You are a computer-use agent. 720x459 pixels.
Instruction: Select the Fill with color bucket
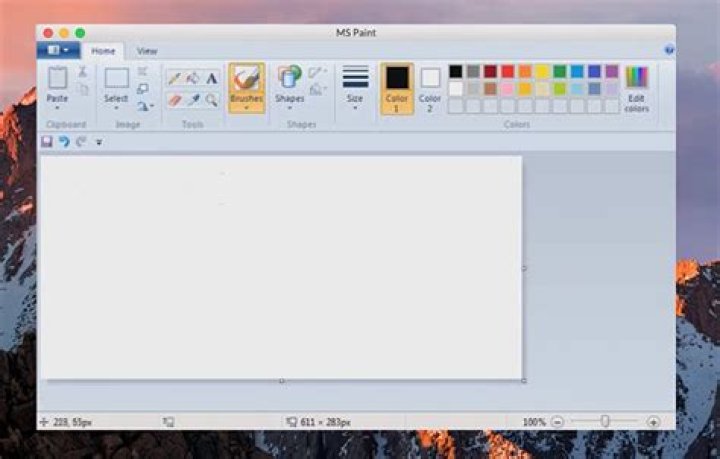[193, 78]
